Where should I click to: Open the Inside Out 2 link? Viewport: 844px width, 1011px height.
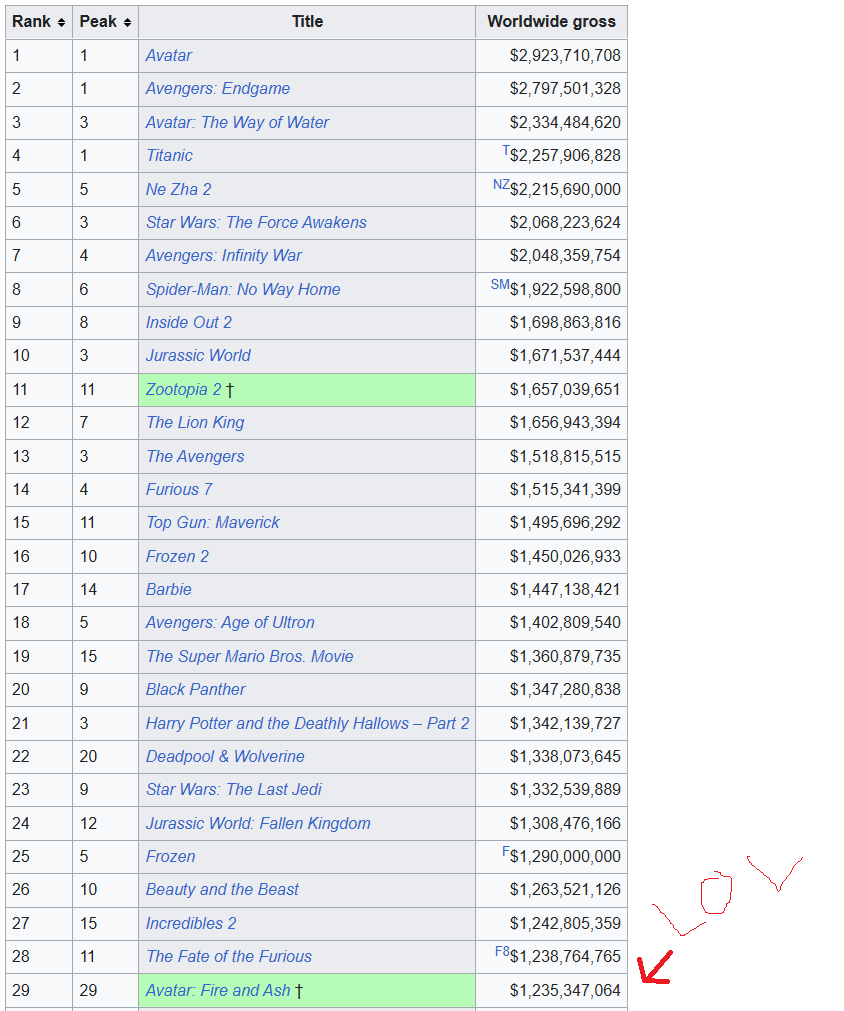tap(188, 322)
